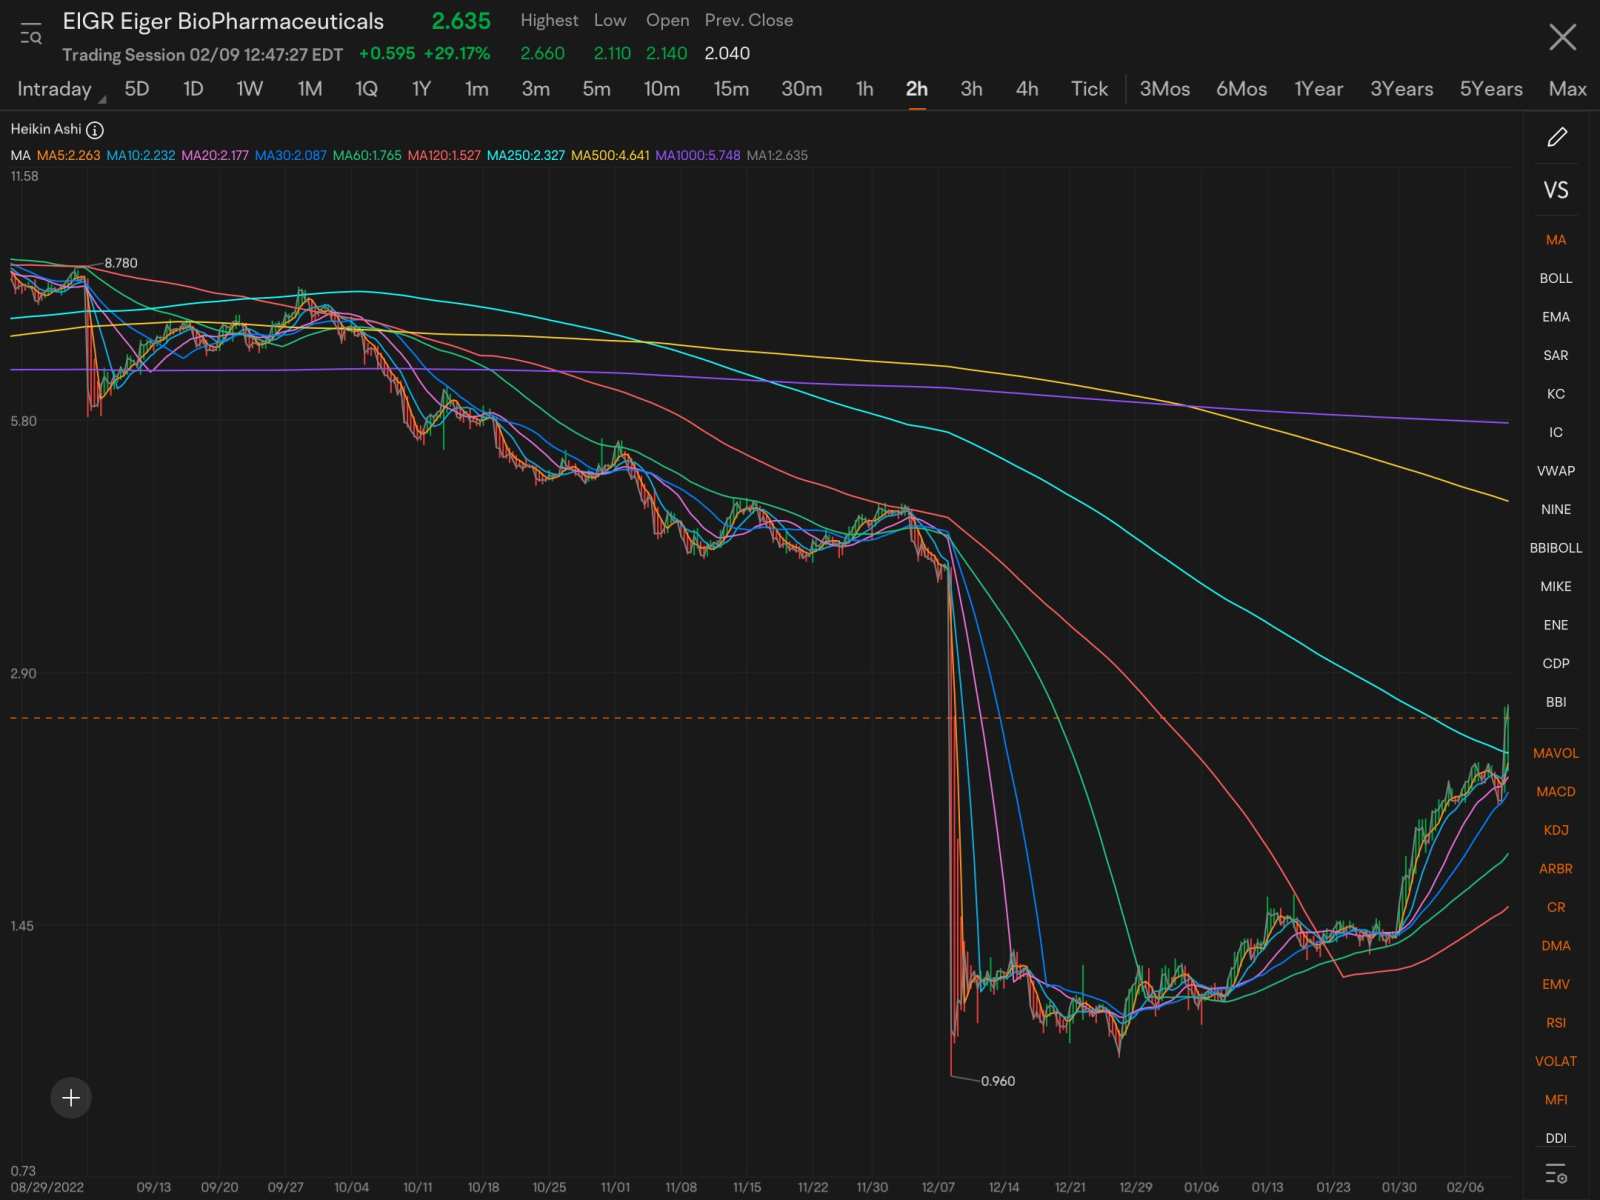Image resolution: width=1600 pixels, height=1200 pixels.
Task: Expand the Intraday dropdown
Action: 60,89
